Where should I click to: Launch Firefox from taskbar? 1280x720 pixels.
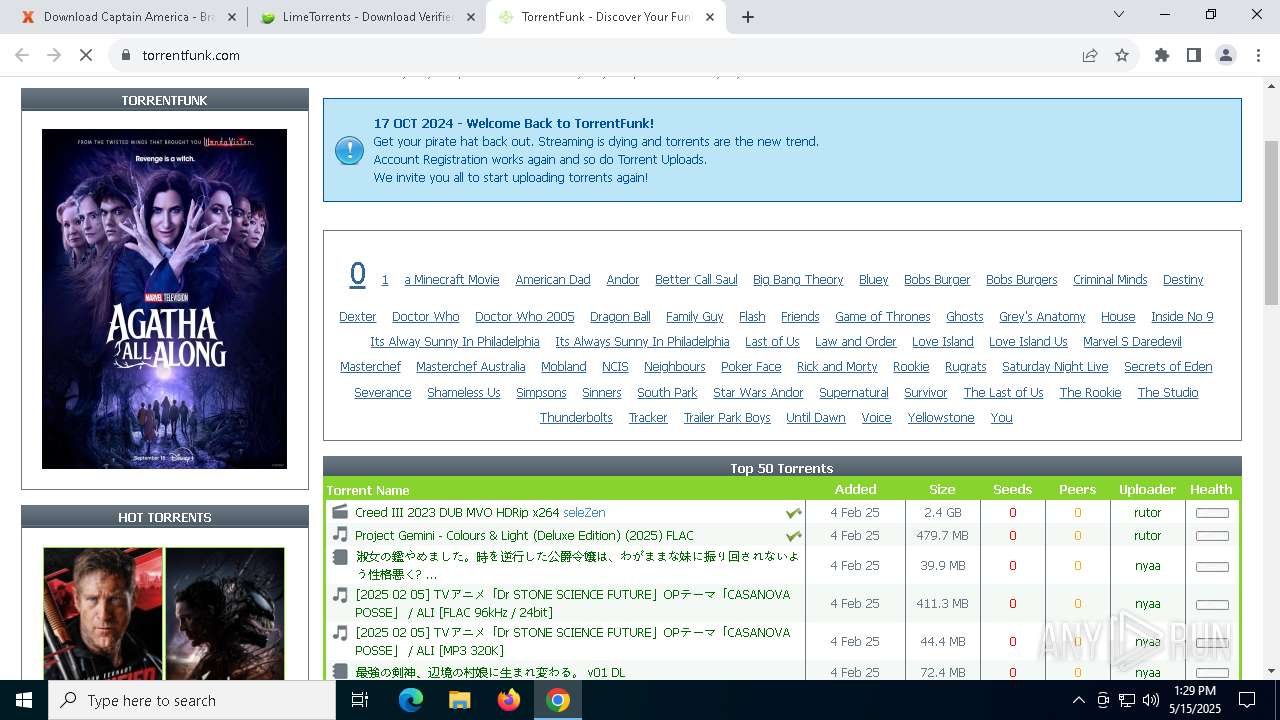[509, 700]
